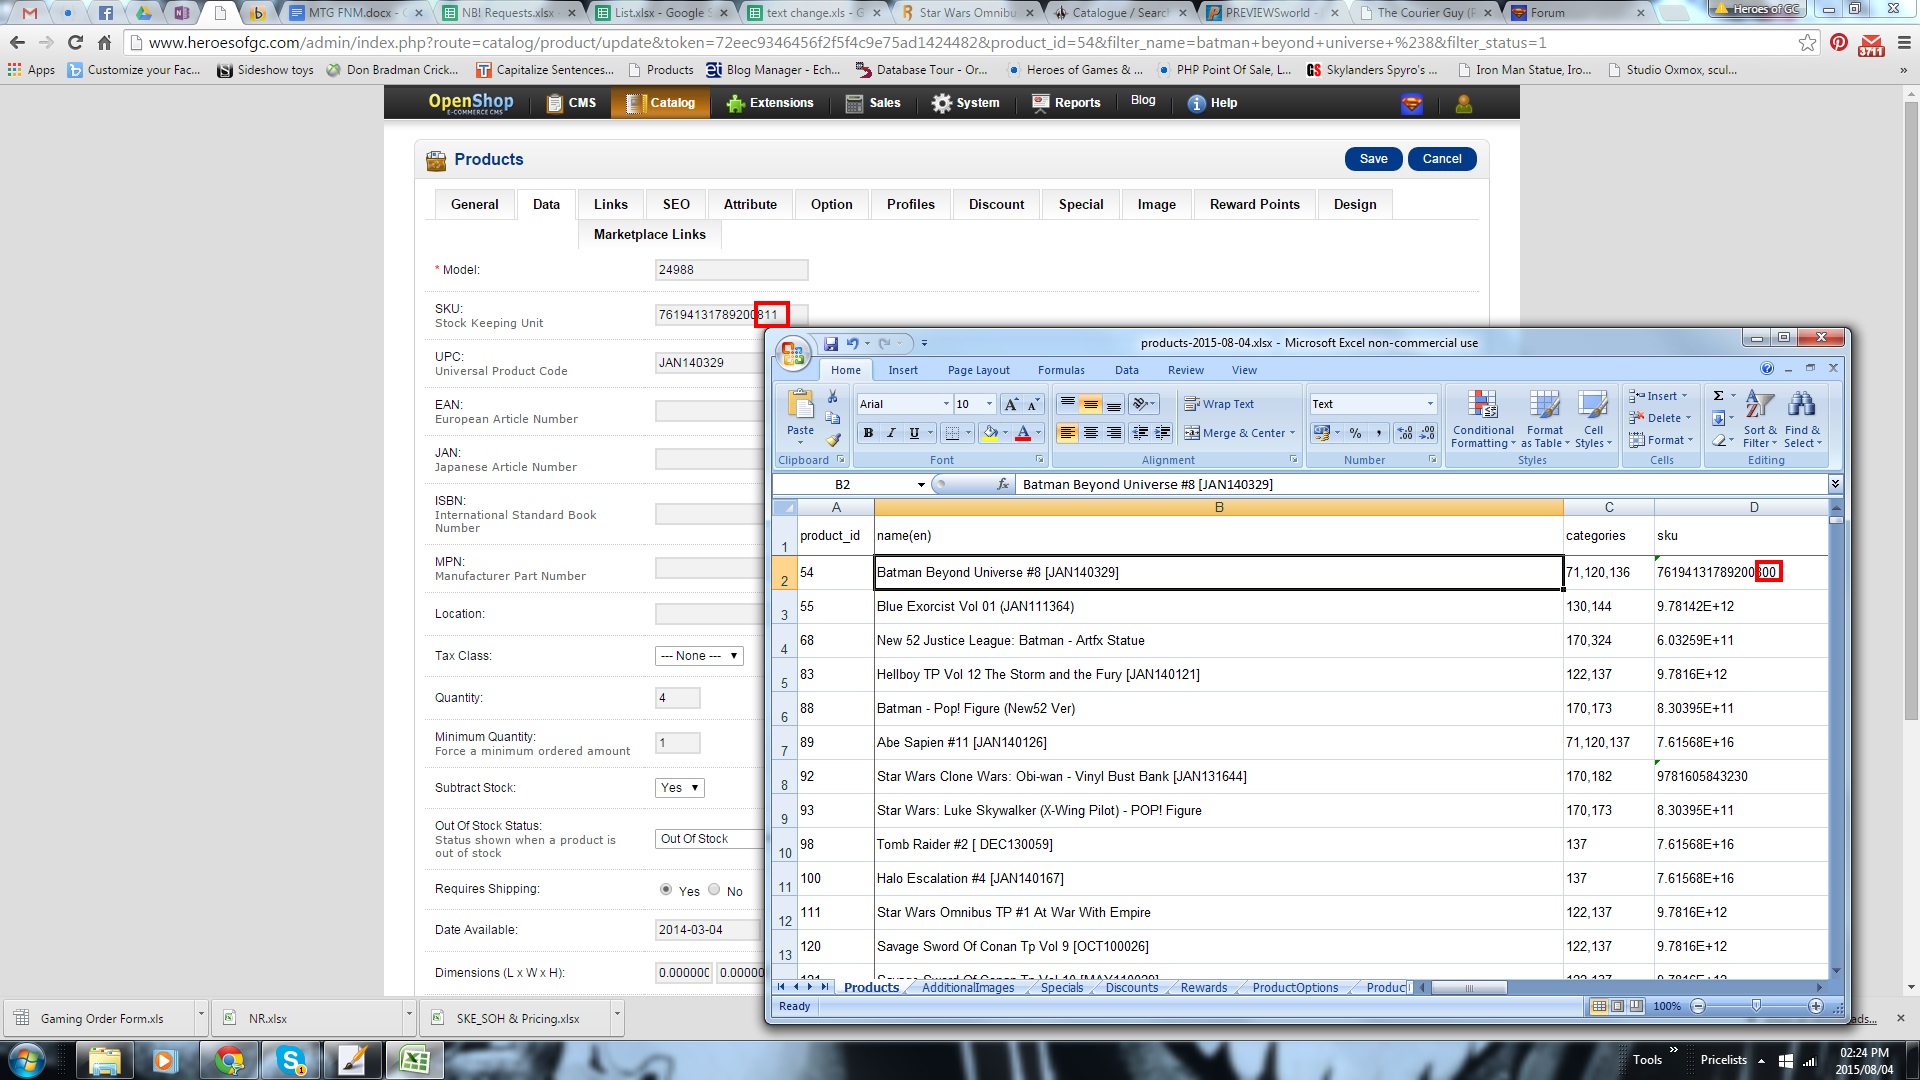The image size is (1920, 1080).
Task: Apply middle vertical alignment
Action: tap(1090, 404)
